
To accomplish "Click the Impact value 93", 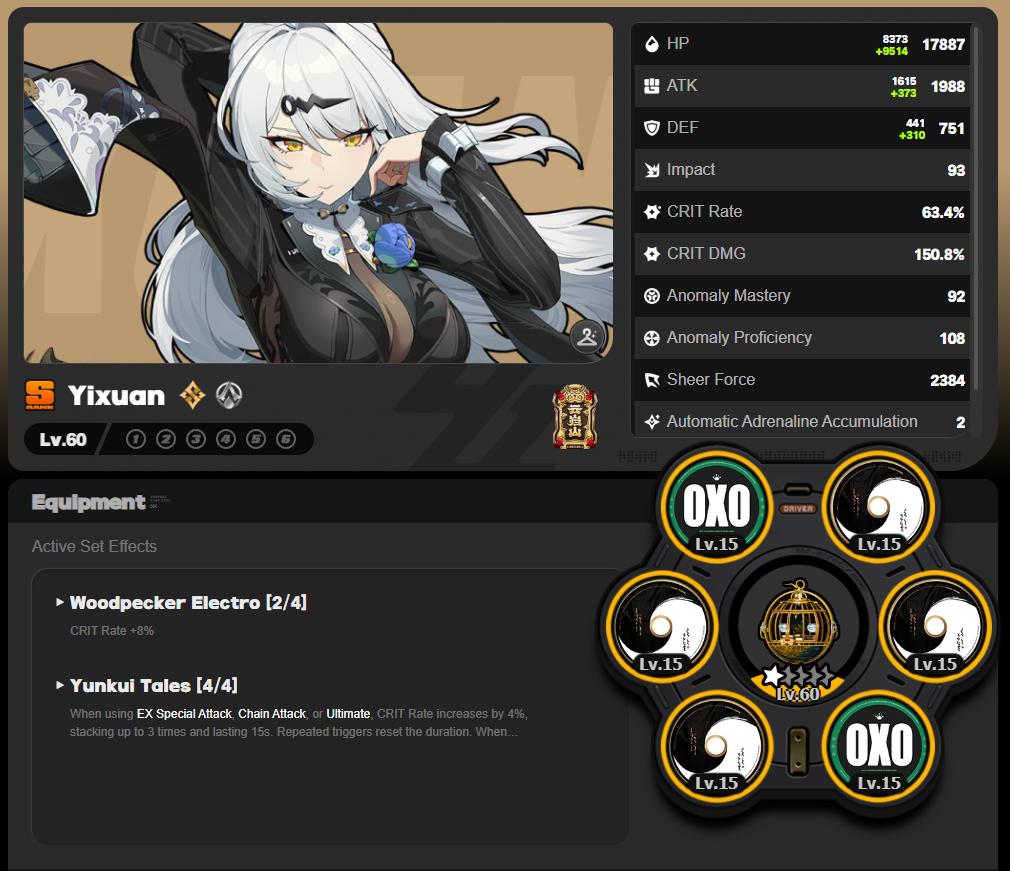I will (x=956, y=171).
